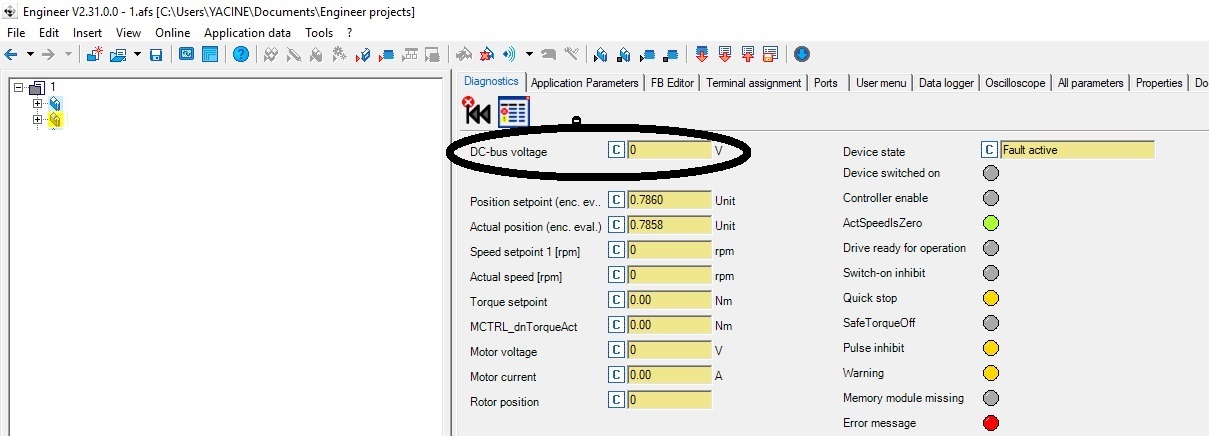Expand the blue device tree node
The width and height of the screenshot is (1209, 436).
click(x=38, y=103)
